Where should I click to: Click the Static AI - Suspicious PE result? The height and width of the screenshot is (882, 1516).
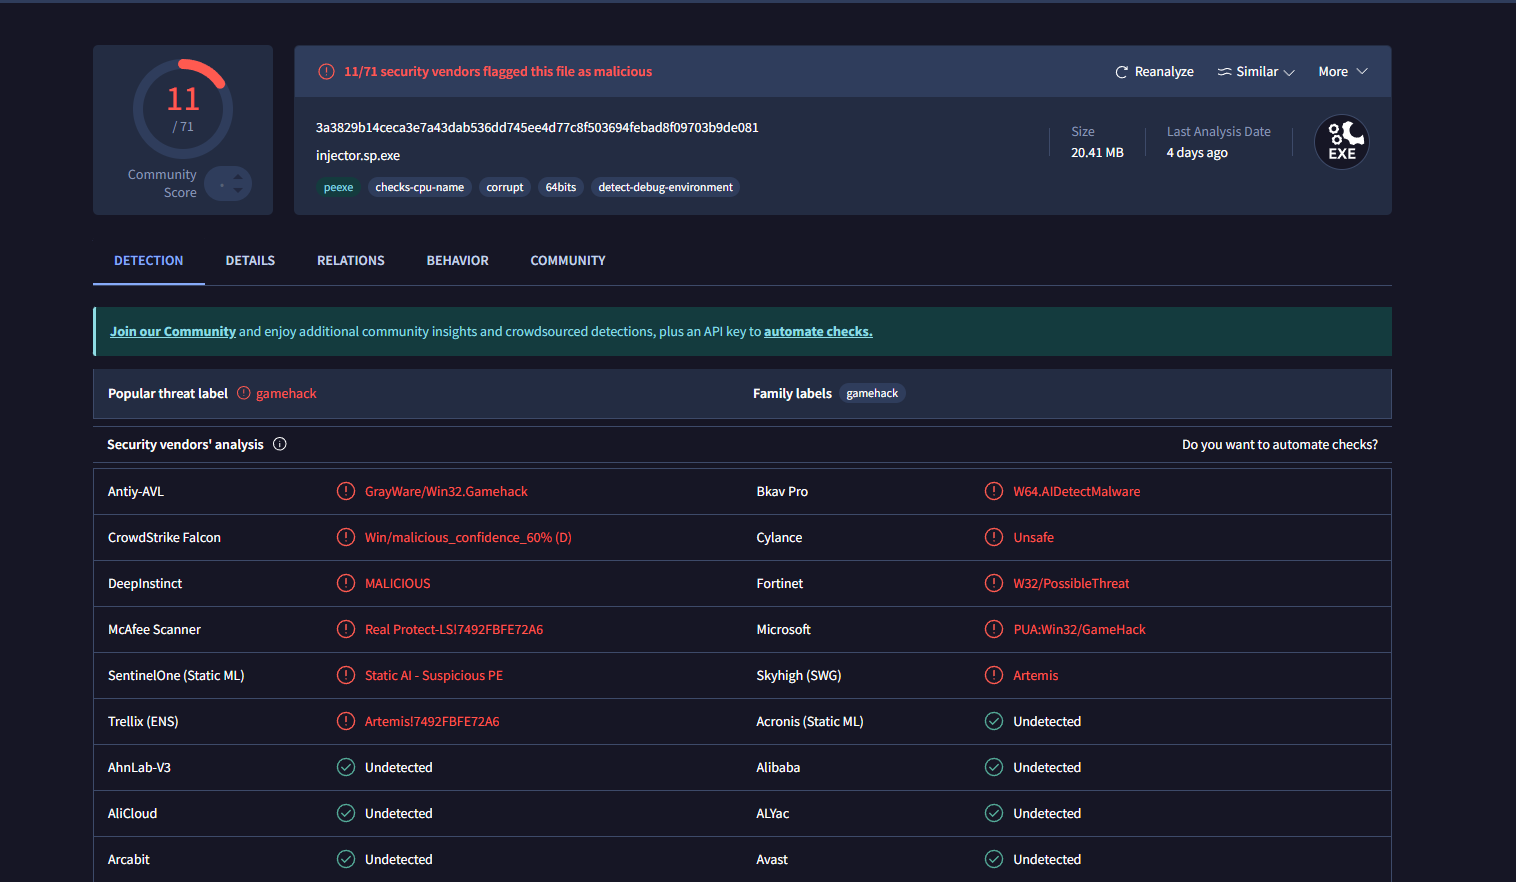[434, 676]
